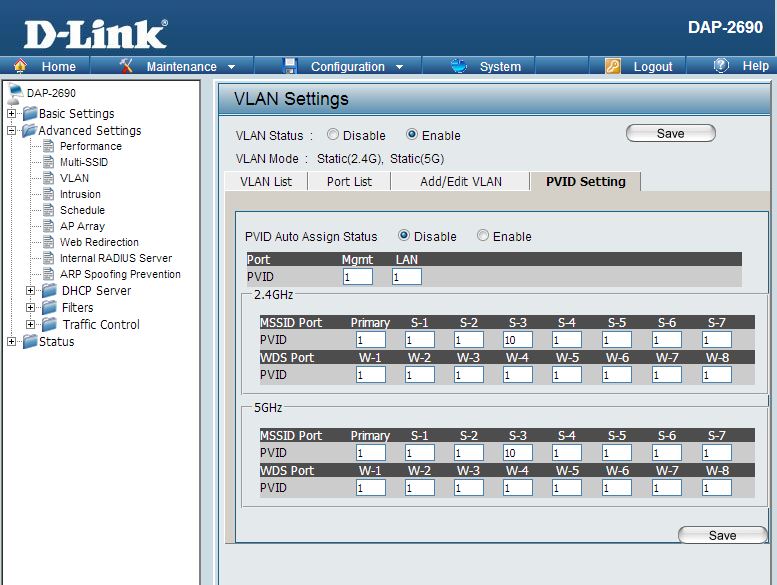The image size is (777, 585).
Task: Click the top Save button
Action: (670, 133)
